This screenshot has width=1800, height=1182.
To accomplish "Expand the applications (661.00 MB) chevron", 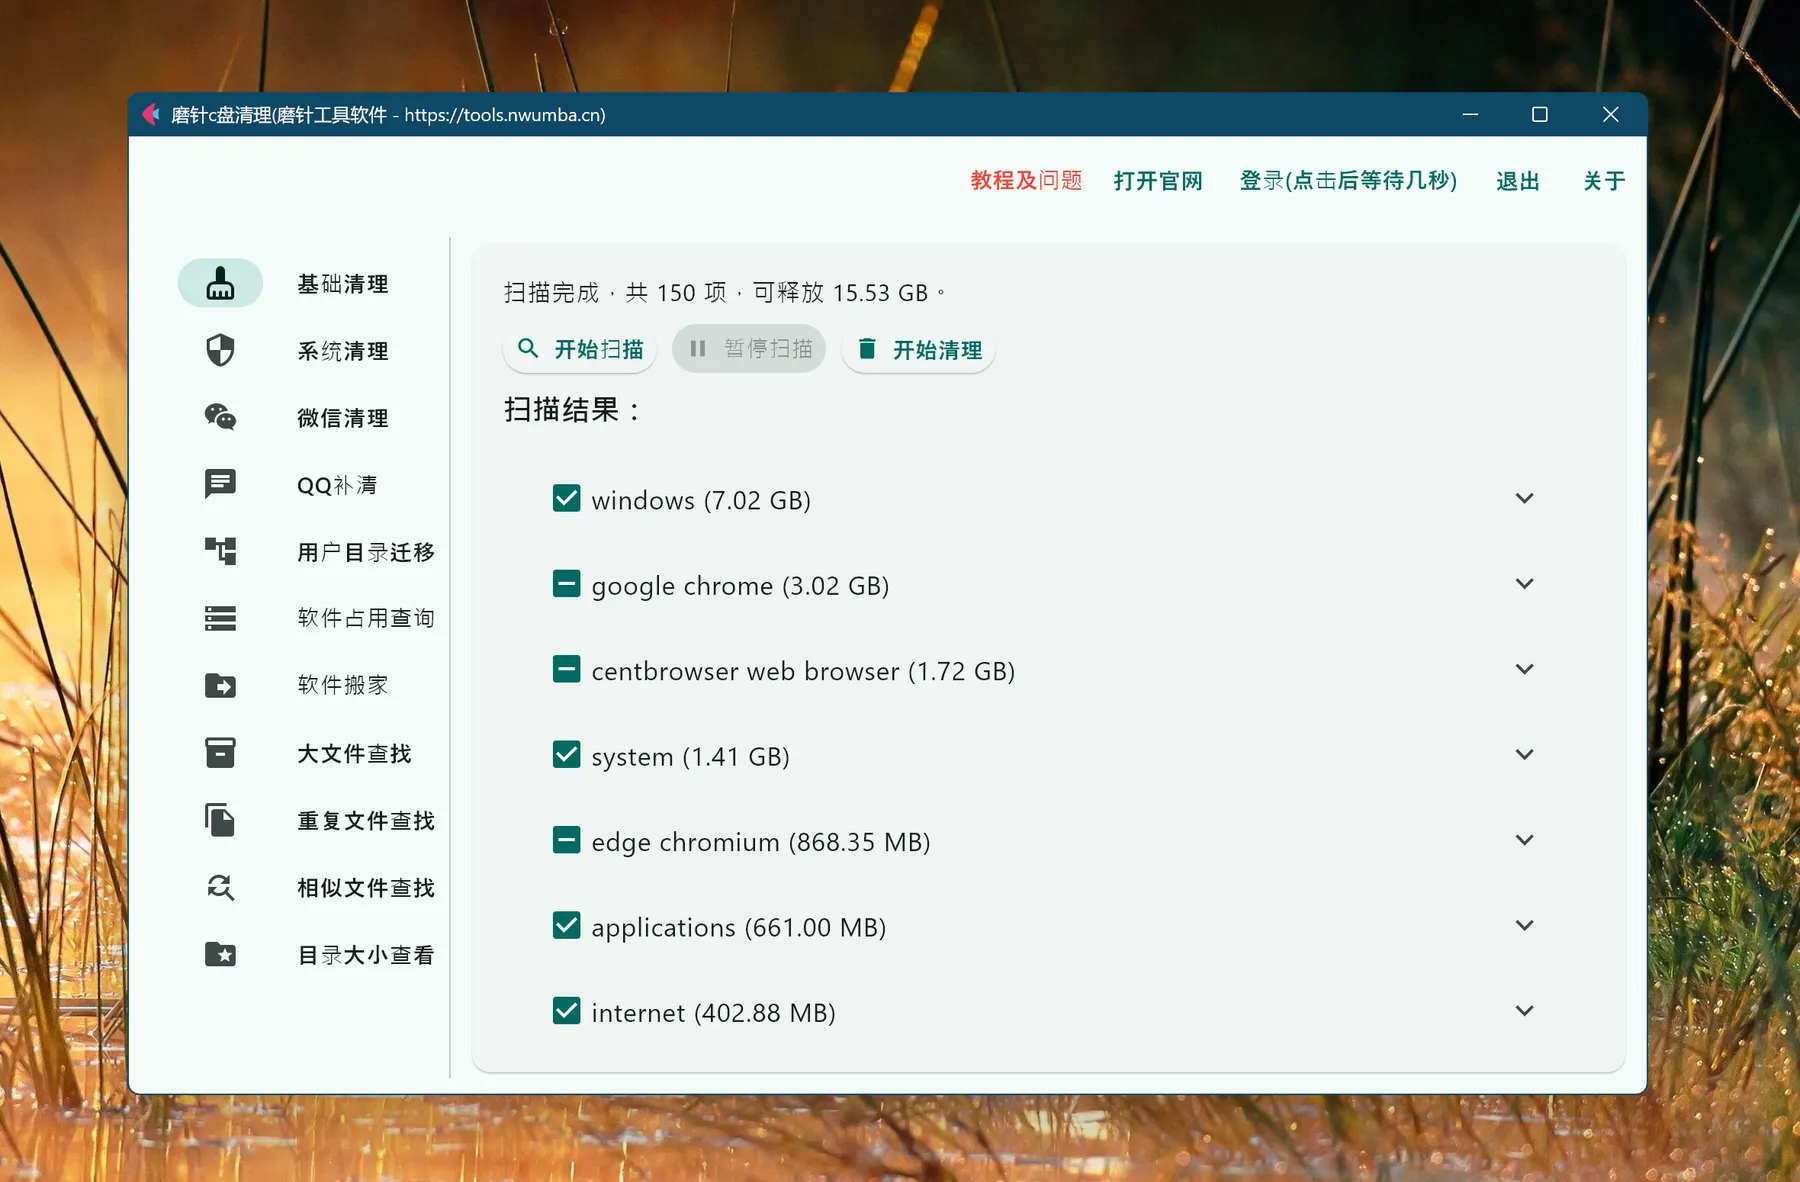I will [1524, 925].
